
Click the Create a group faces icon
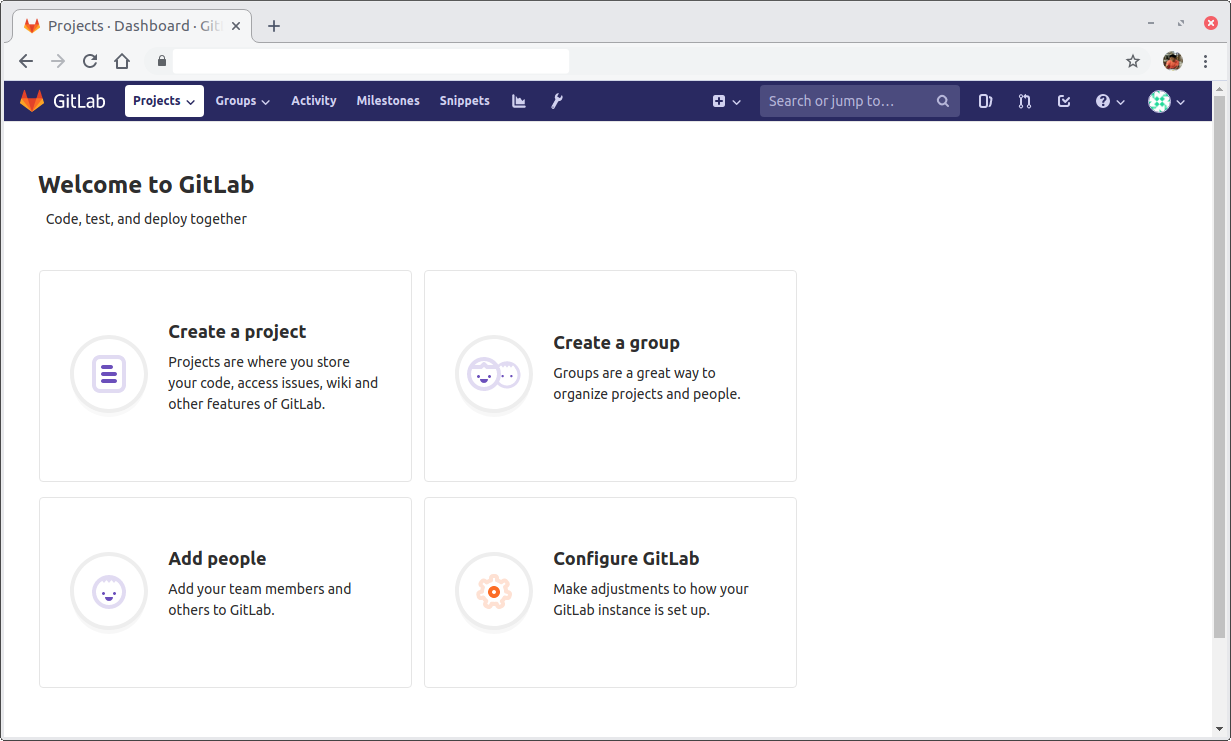point(494,374)
